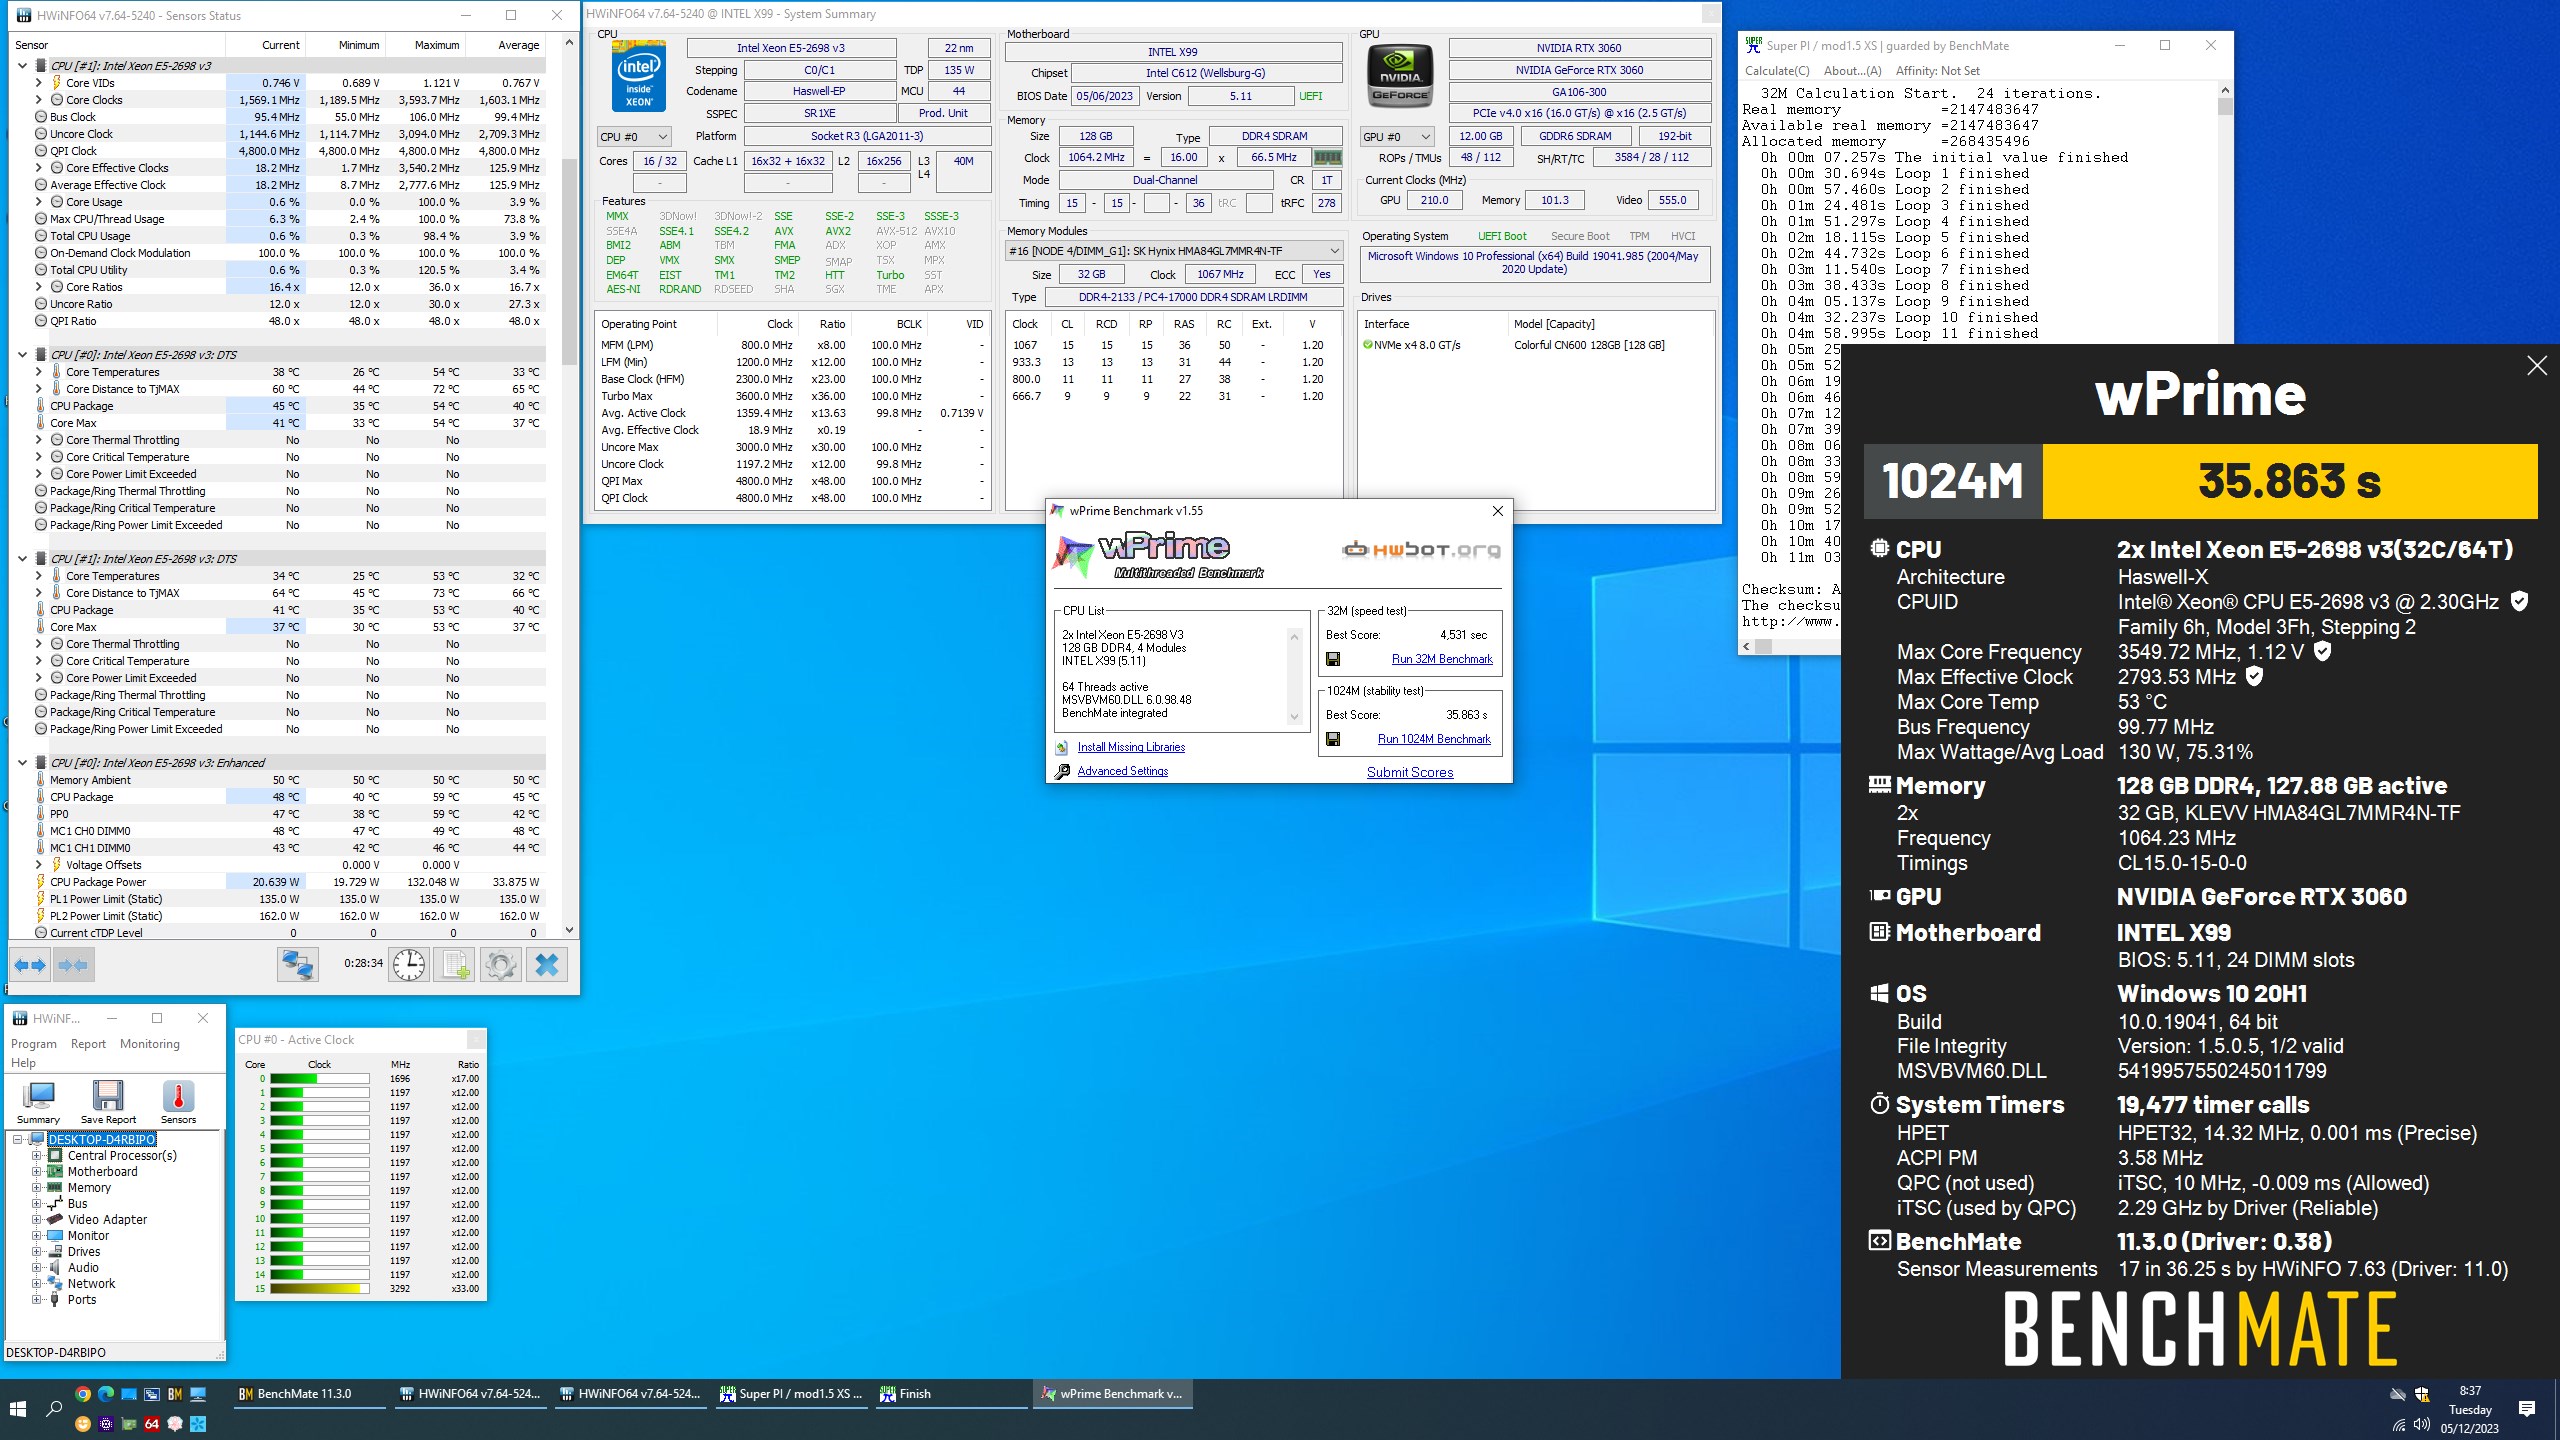Click Run 32M Benchmark link
Viewport: 2560px width, 1440px height.
tap(1442, 660)
